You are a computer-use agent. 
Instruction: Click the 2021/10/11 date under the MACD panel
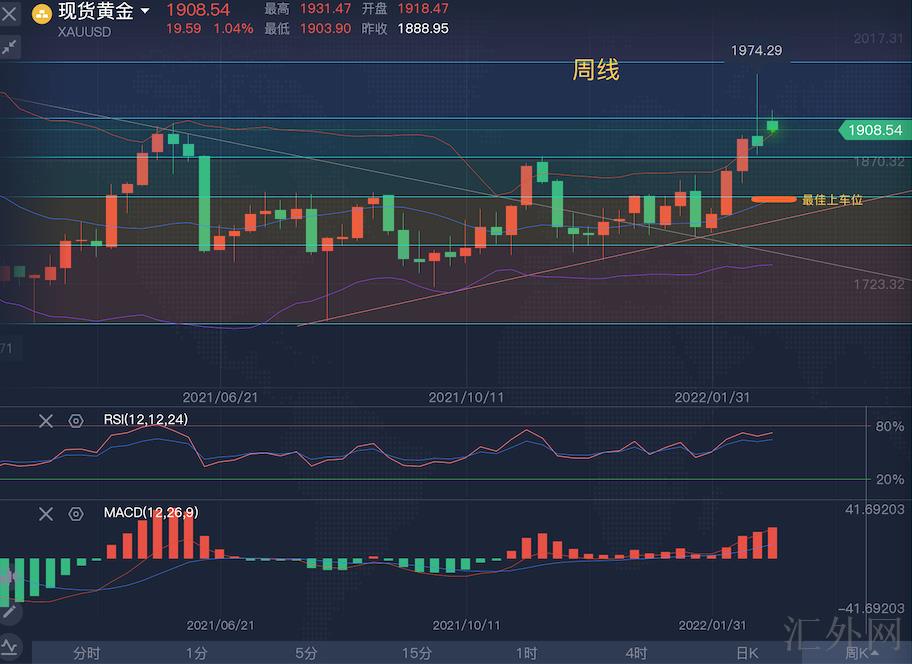[x=466, y=625]
